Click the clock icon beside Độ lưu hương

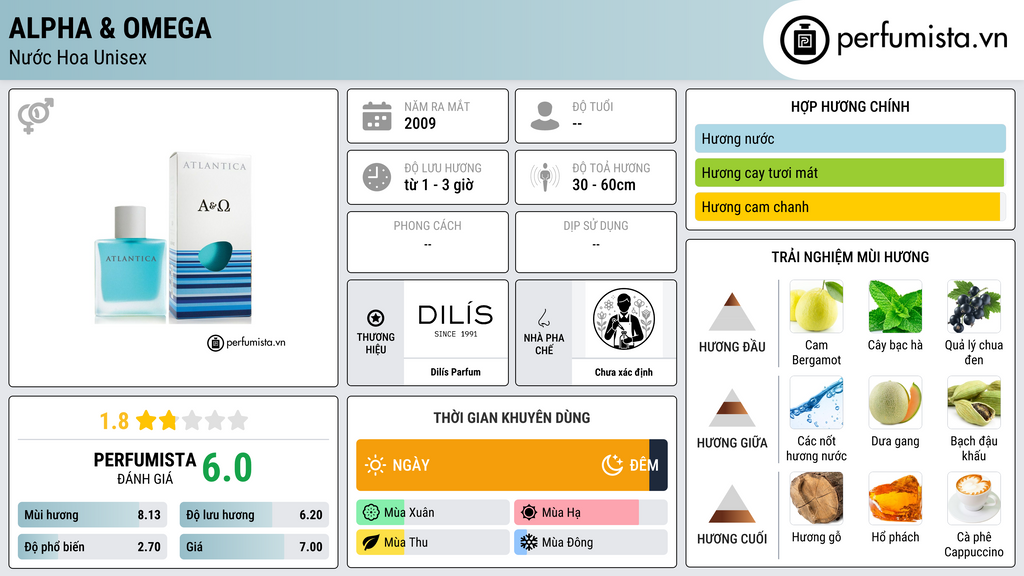pos(377,177)
